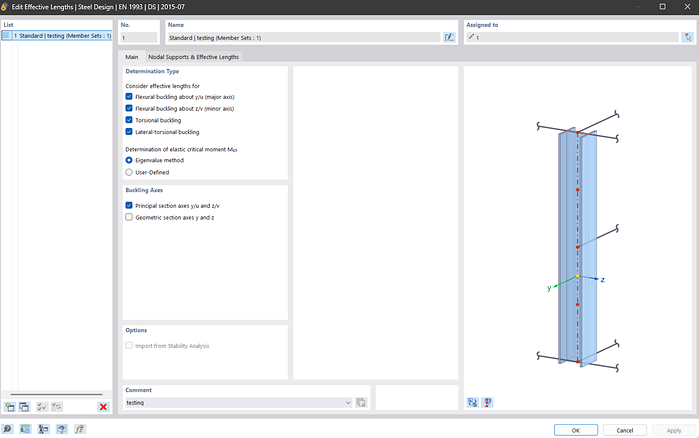Enable Geometric section axes y and z

(x=129, y=217)
